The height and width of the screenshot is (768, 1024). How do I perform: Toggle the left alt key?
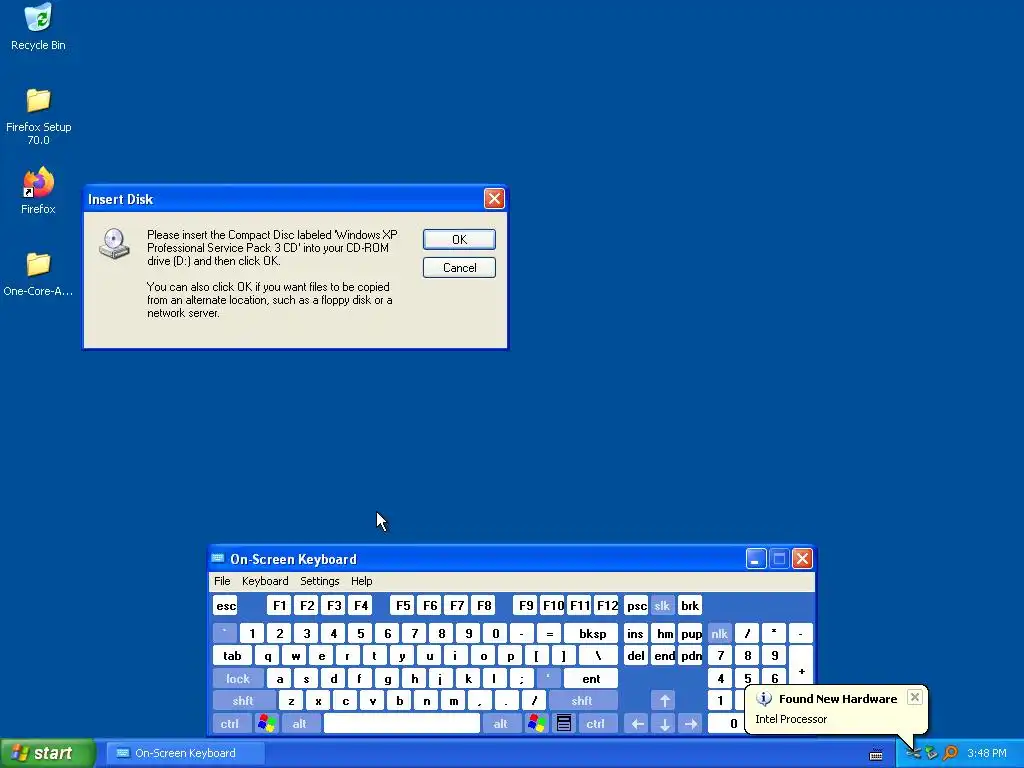pyautogui.click(x=300, y=724)
